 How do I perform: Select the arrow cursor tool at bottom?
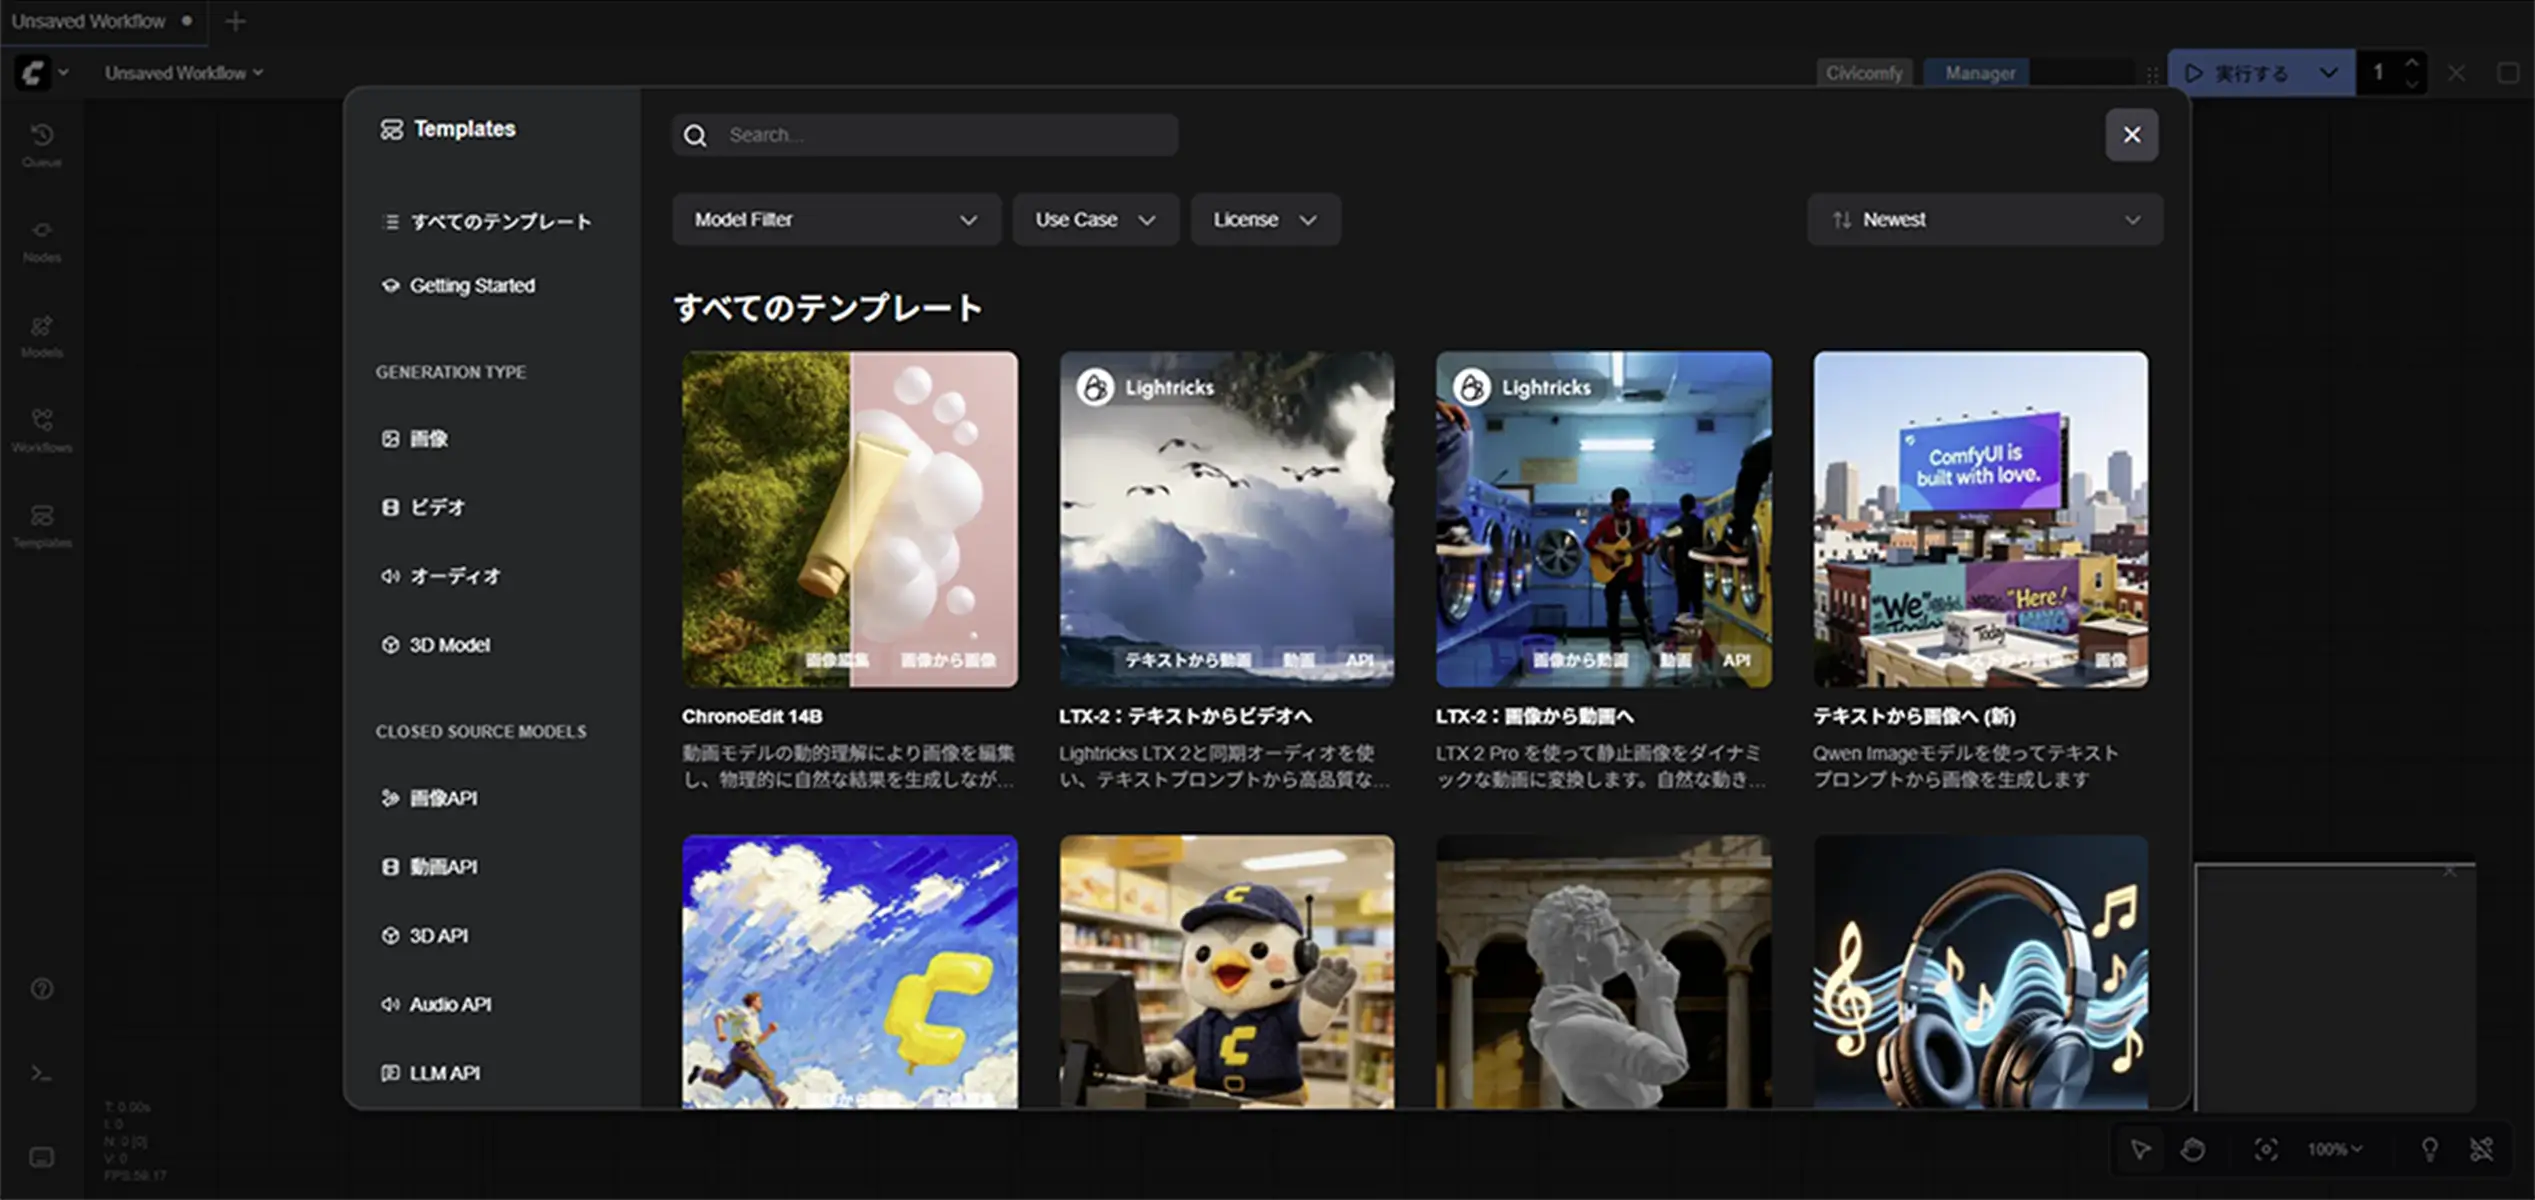pos(2140,1148)
